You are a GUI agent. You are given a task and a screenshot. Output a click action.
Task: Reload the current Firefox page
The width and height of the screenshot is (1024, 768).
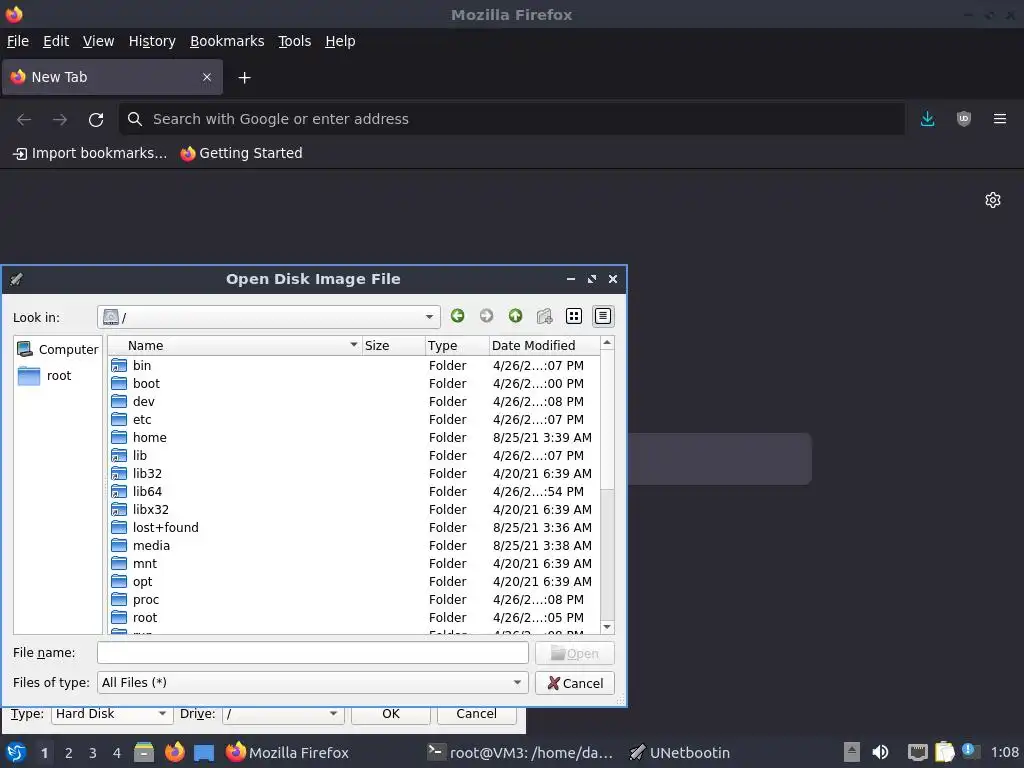pyautogui.click(x=96, y=120)
